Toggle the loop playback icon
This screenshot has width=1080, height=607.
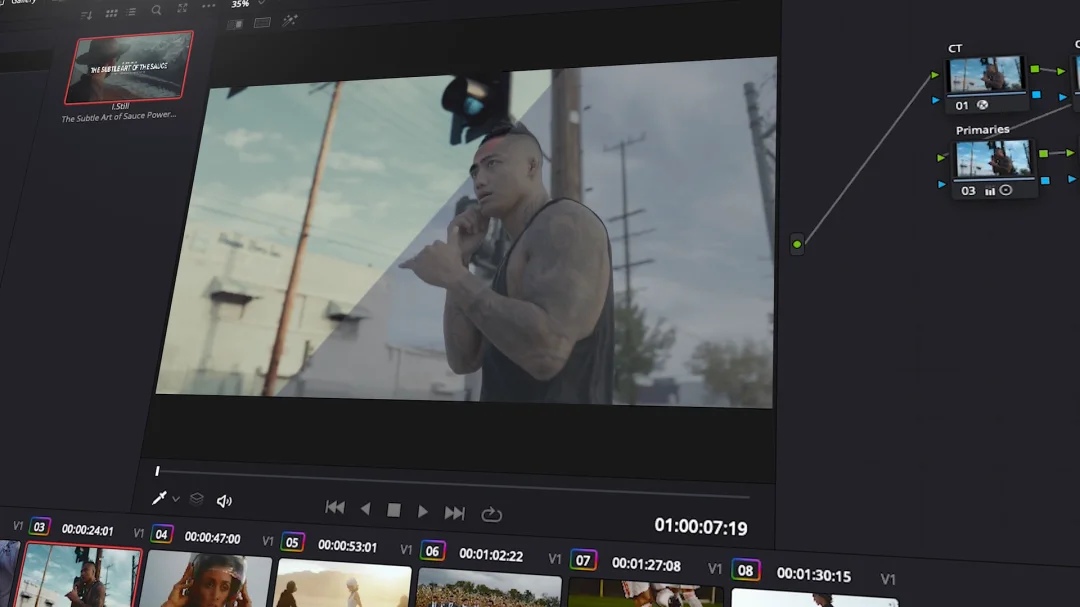(x=491, y=514)
